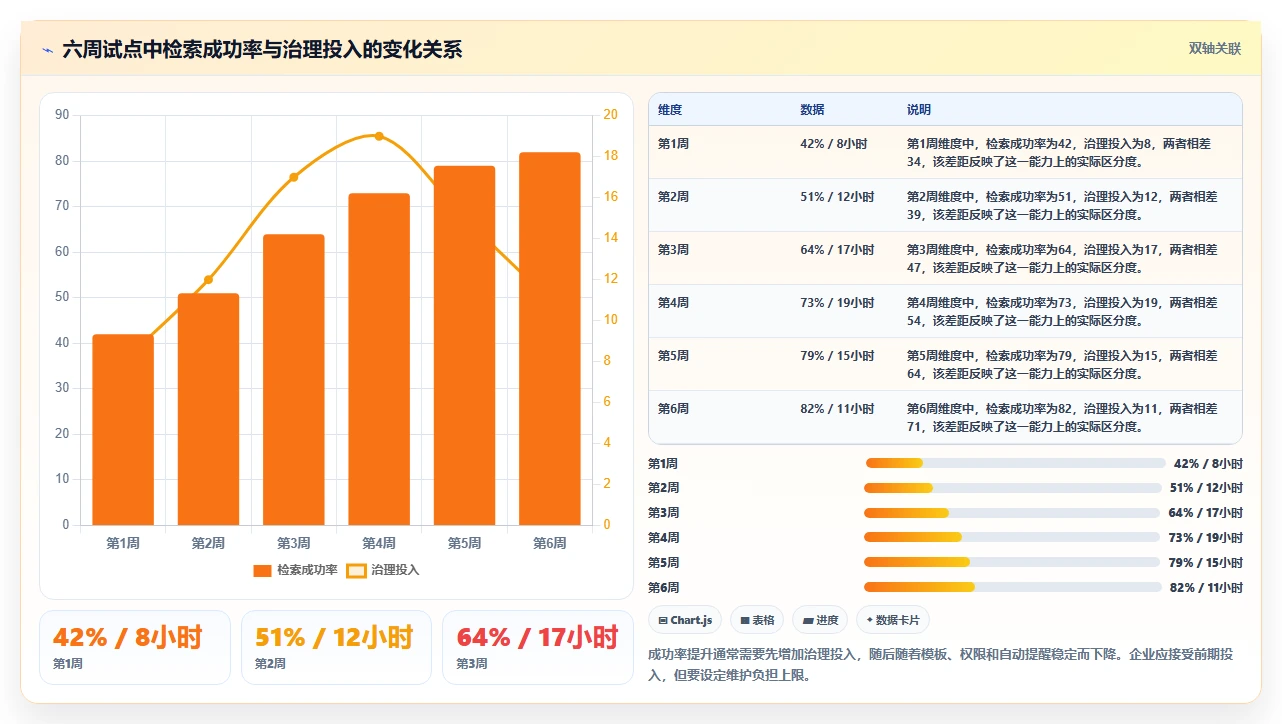Open the 51% / 12小时 data card

(x=336, y=647)
